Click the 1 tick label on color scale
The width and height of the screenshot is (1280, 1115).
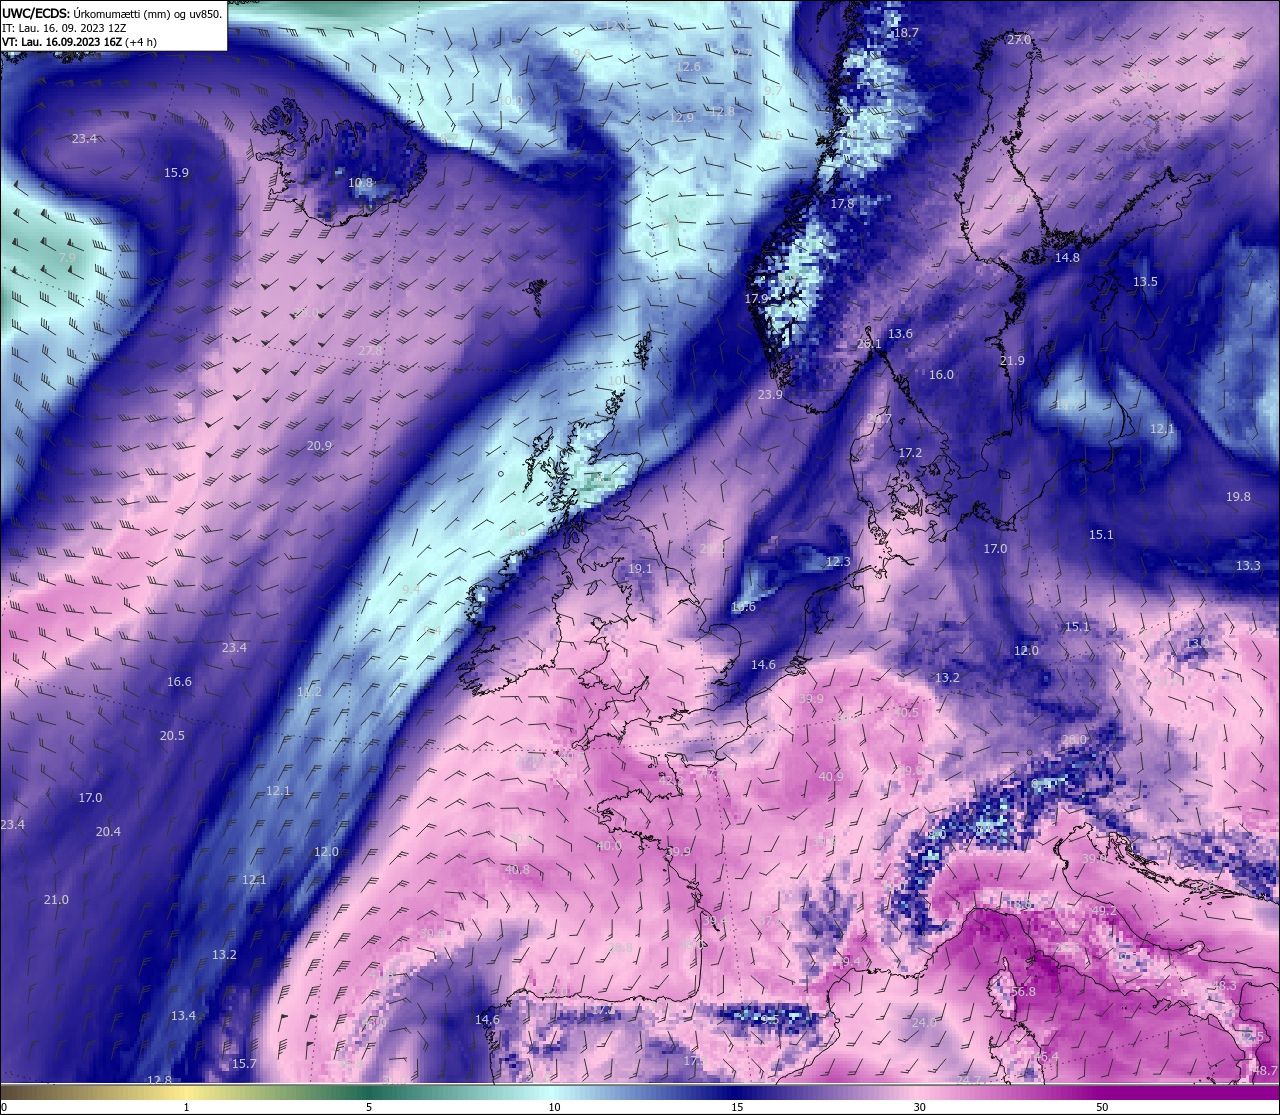point(187,1107)
